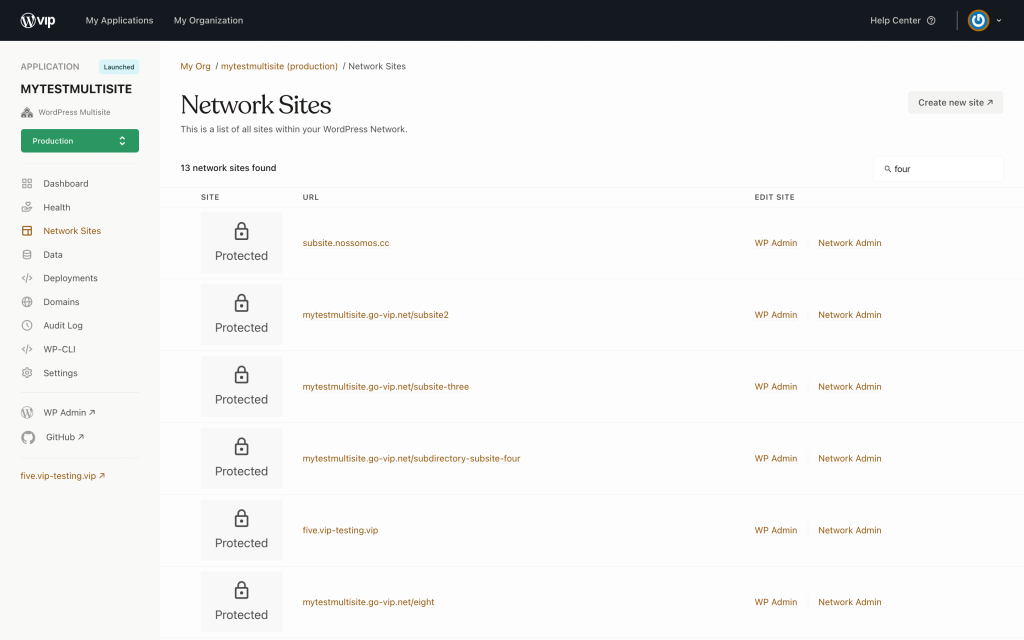Click the Audit Log clock icon
Screen dimensions: 1024x640
[x=27, y=325]
